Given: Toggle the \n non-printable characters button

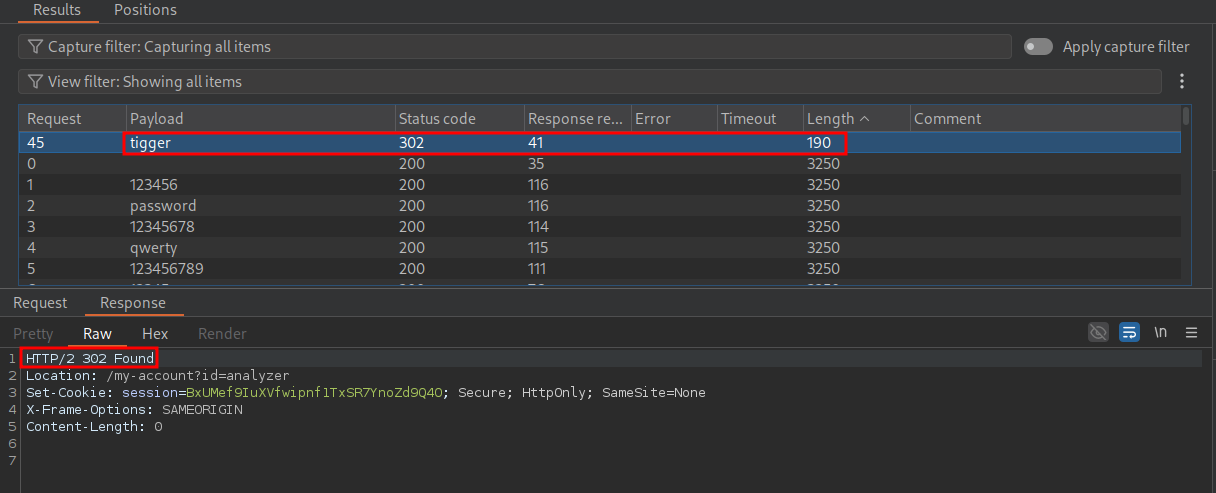Looking at the screenshot, I should click(x=1161, y=333).
